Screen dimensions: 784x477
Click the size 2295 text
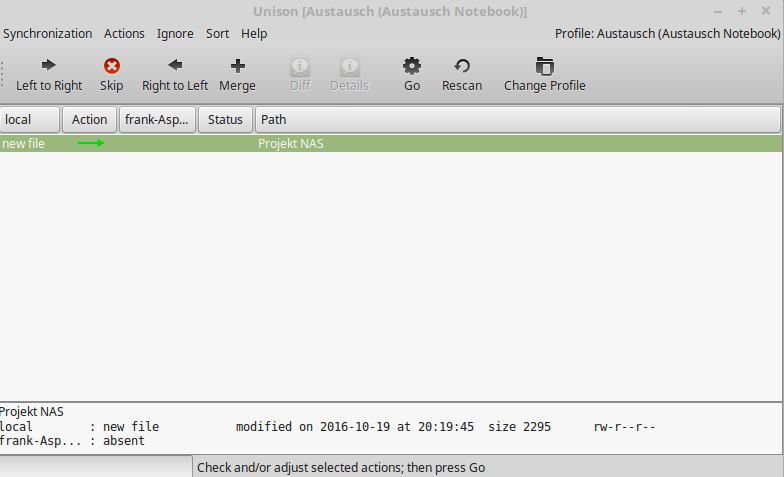pos(519,426)
